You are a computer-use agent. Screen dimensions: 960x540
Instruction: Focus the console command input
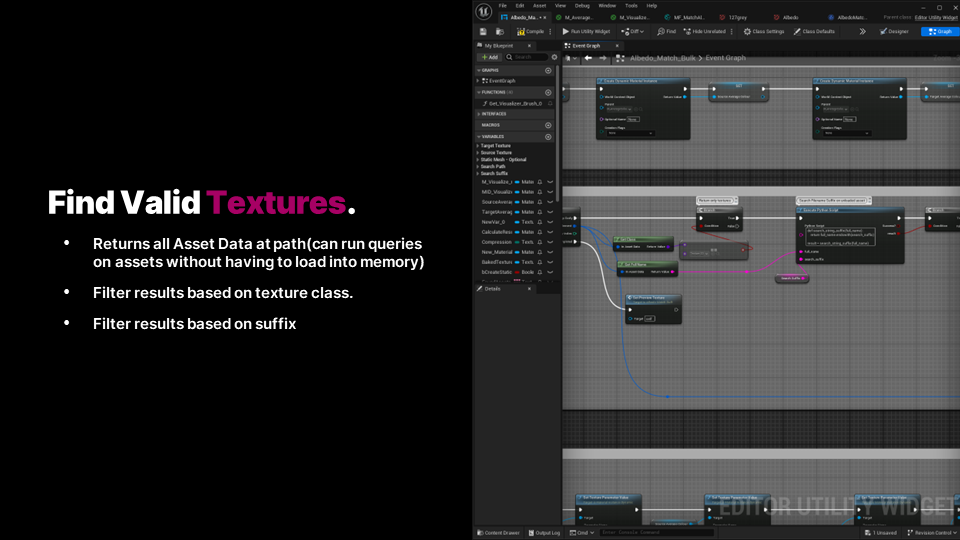point(656,533)
